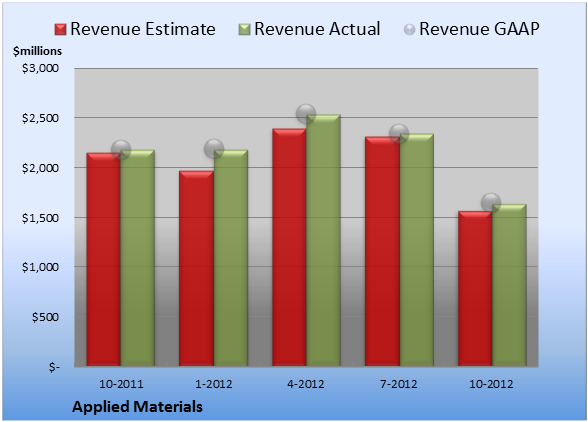Screen dimensions: 588x422
Task: Click the $1,000 y-axis label
Action: [x=40, y=267]
